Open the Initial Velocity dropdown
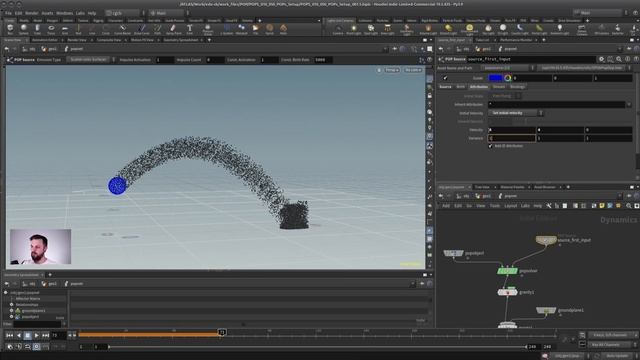The width and height of the screenshot is (640, 360). point(516,113)
